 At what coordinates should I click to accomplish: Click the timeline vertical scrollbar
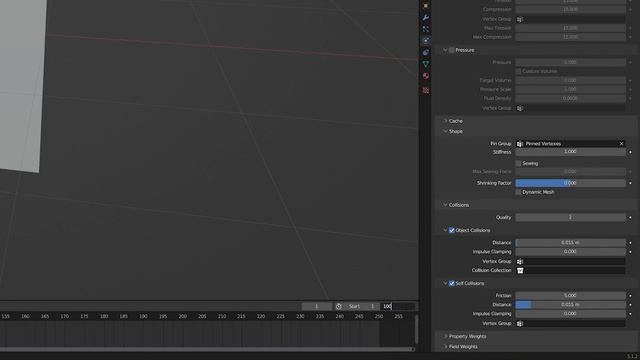pos(416,329)
